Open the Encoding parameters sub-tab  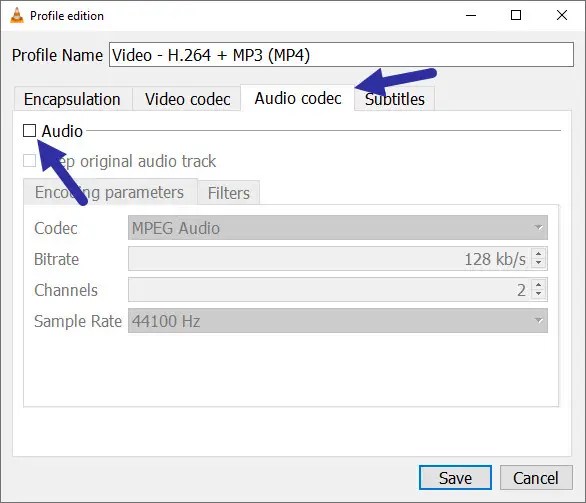[x=110, y=192]
